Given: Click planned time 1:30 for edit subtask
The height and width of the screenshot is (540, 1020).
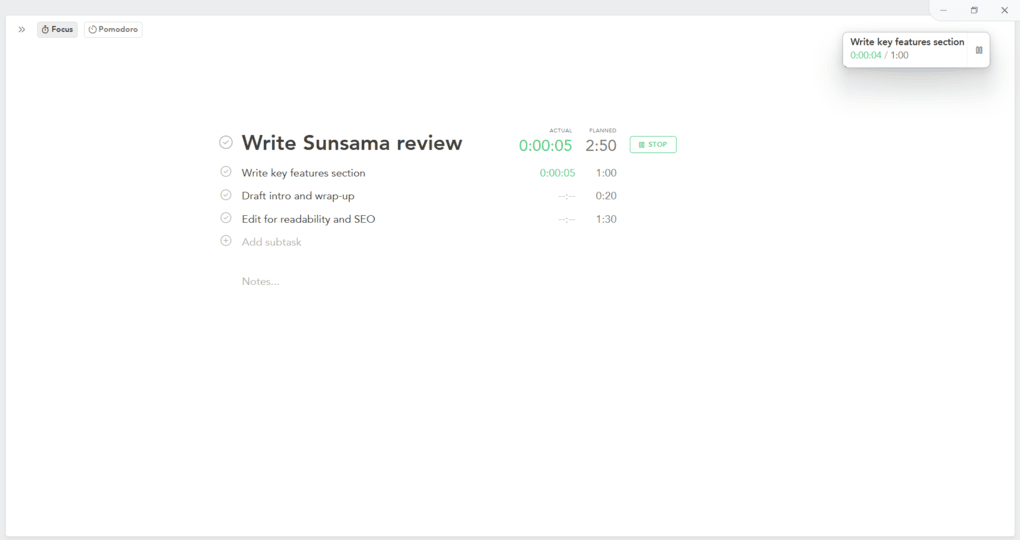Looking at the screenshot, I should point(606,219).
